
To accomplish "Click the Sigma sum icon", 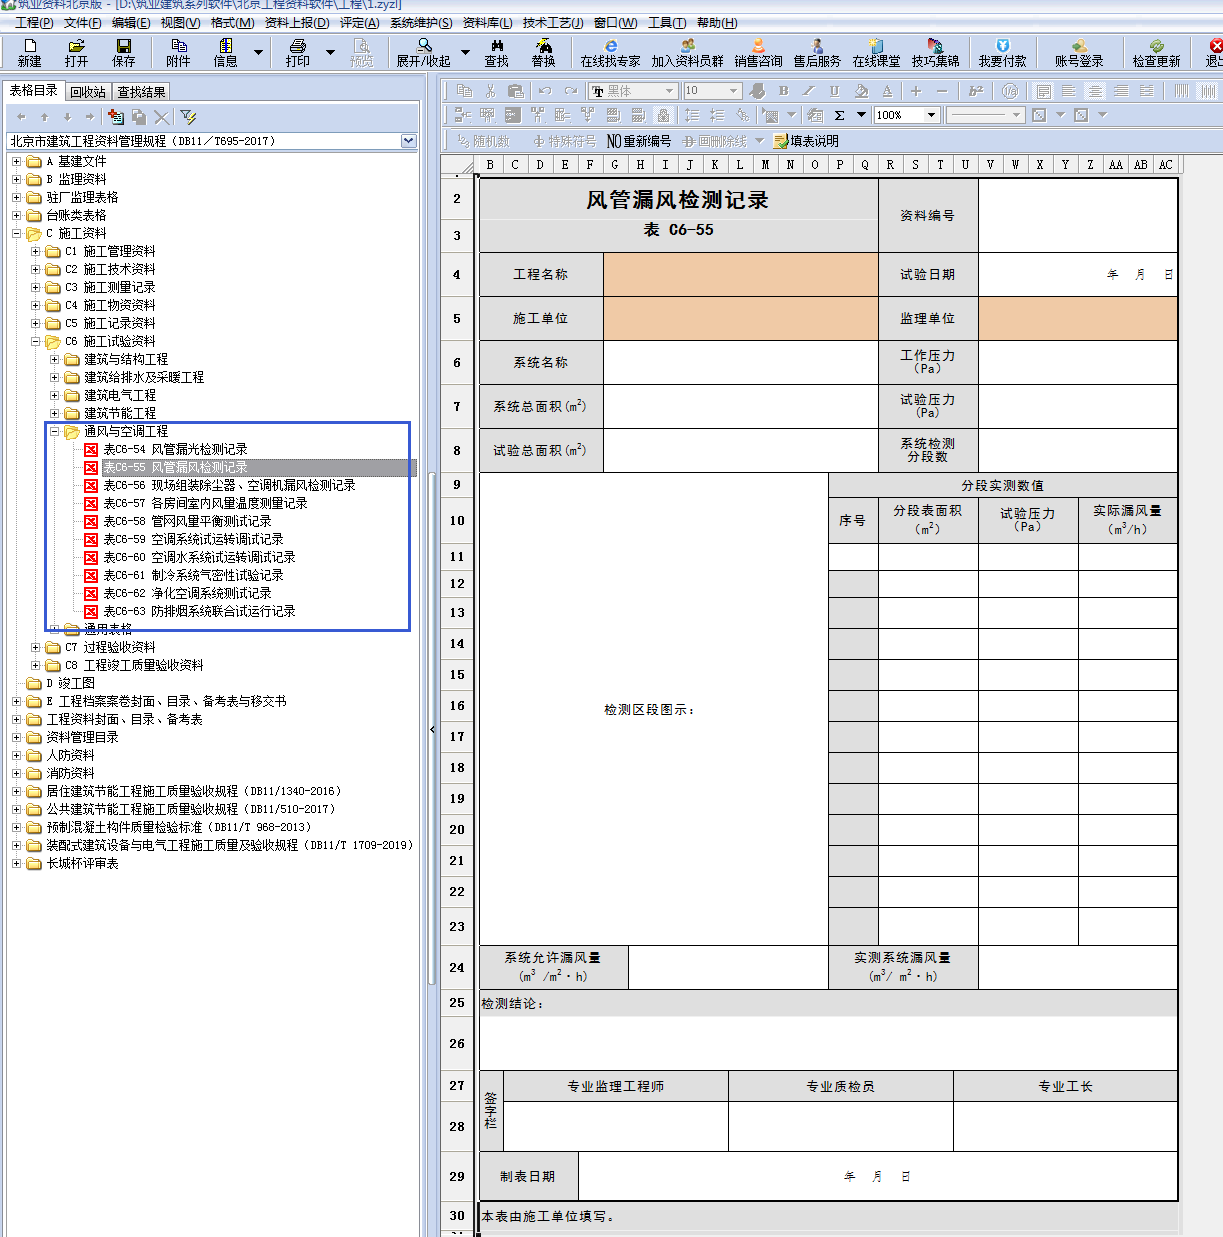I will click(x=839, y=115).
